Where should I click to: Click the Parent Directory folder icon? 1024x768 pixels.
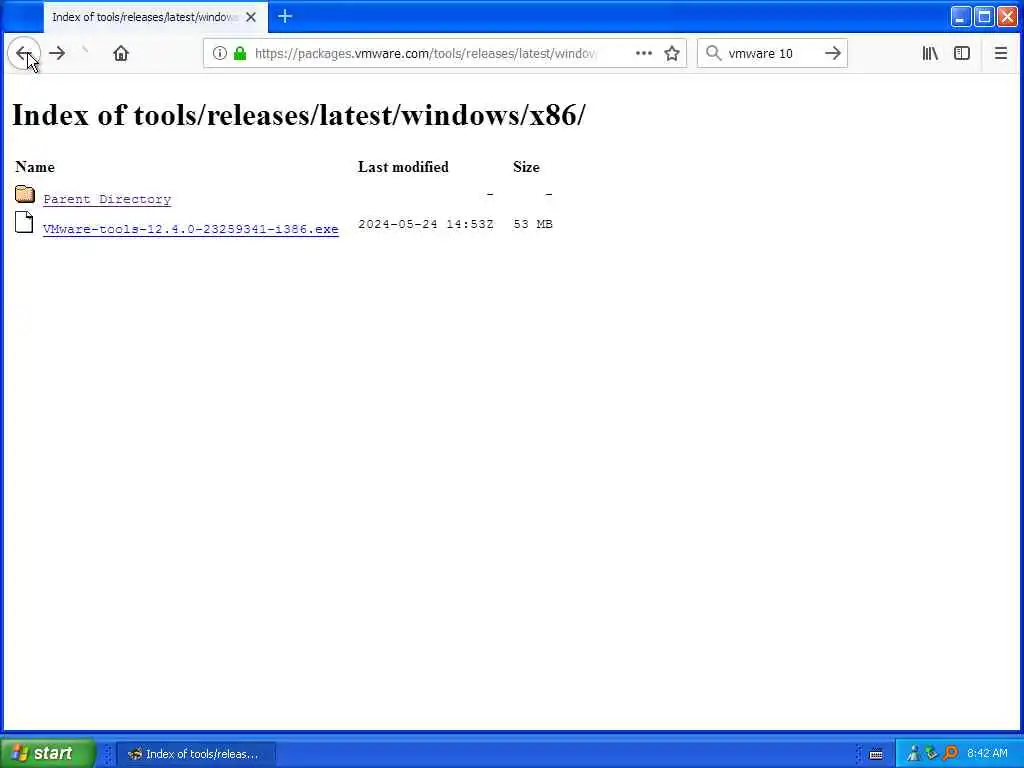click(x=25, y=194)
